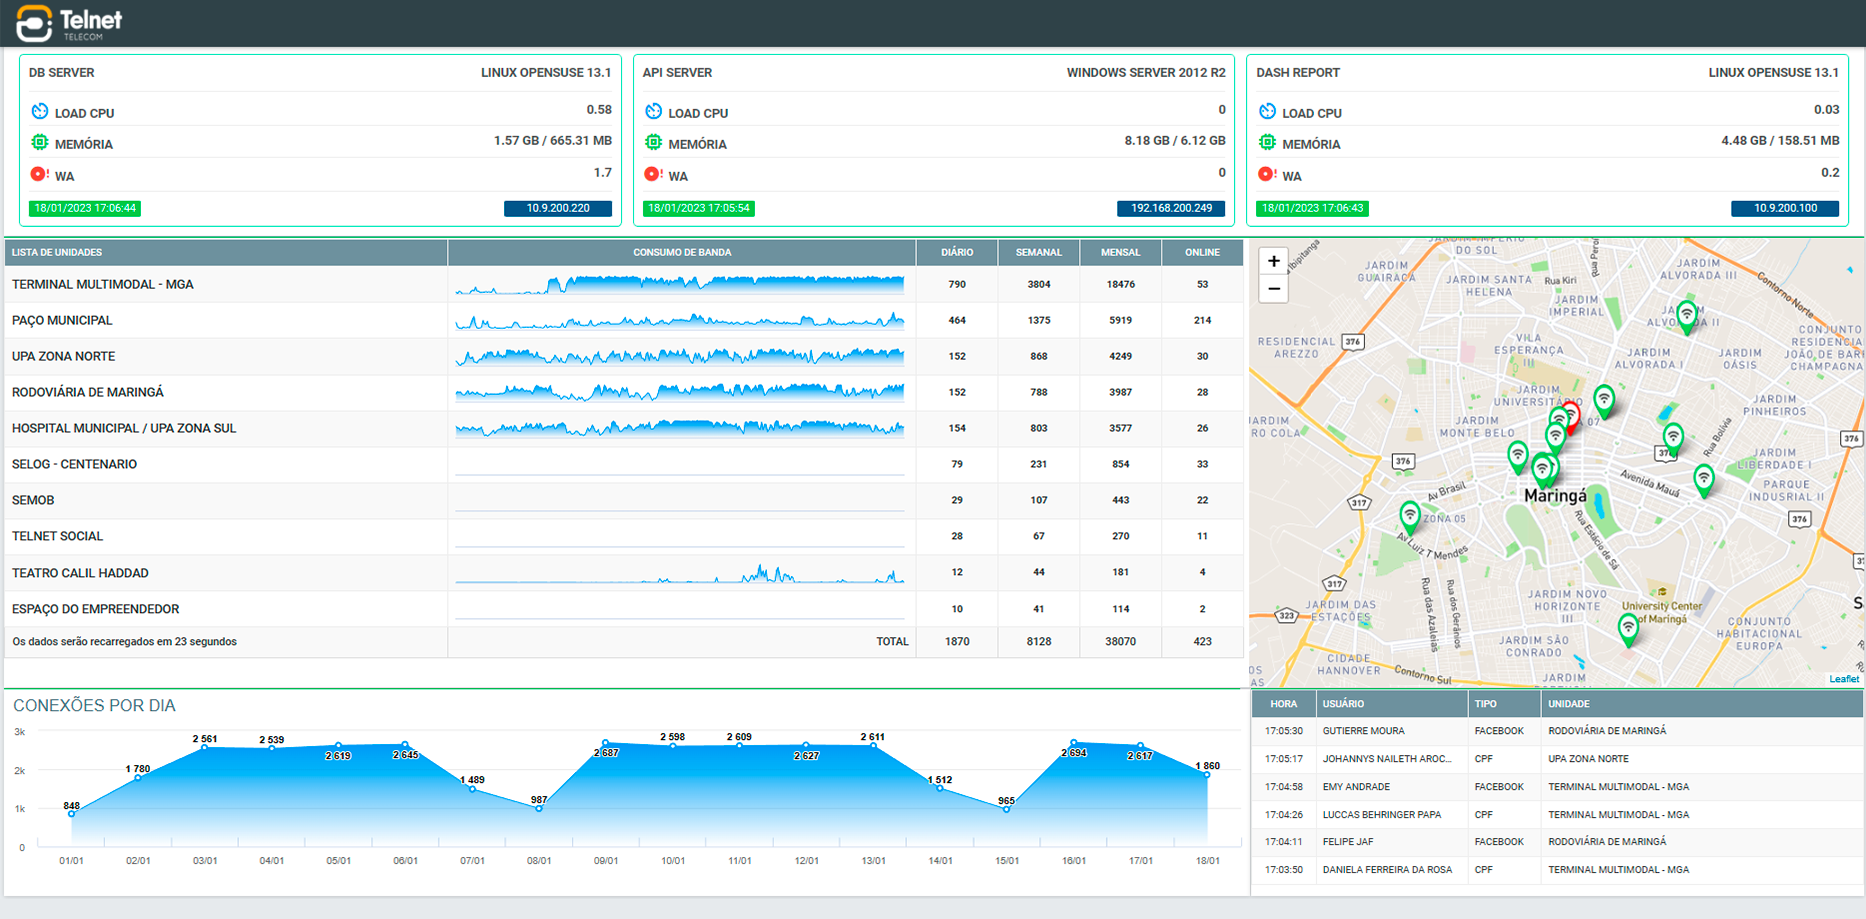Image resolution: width=1866 pixels, height=919 pixels.
Task: Click the Conexões por Dia chart title
Action: [x=94, y=706]
